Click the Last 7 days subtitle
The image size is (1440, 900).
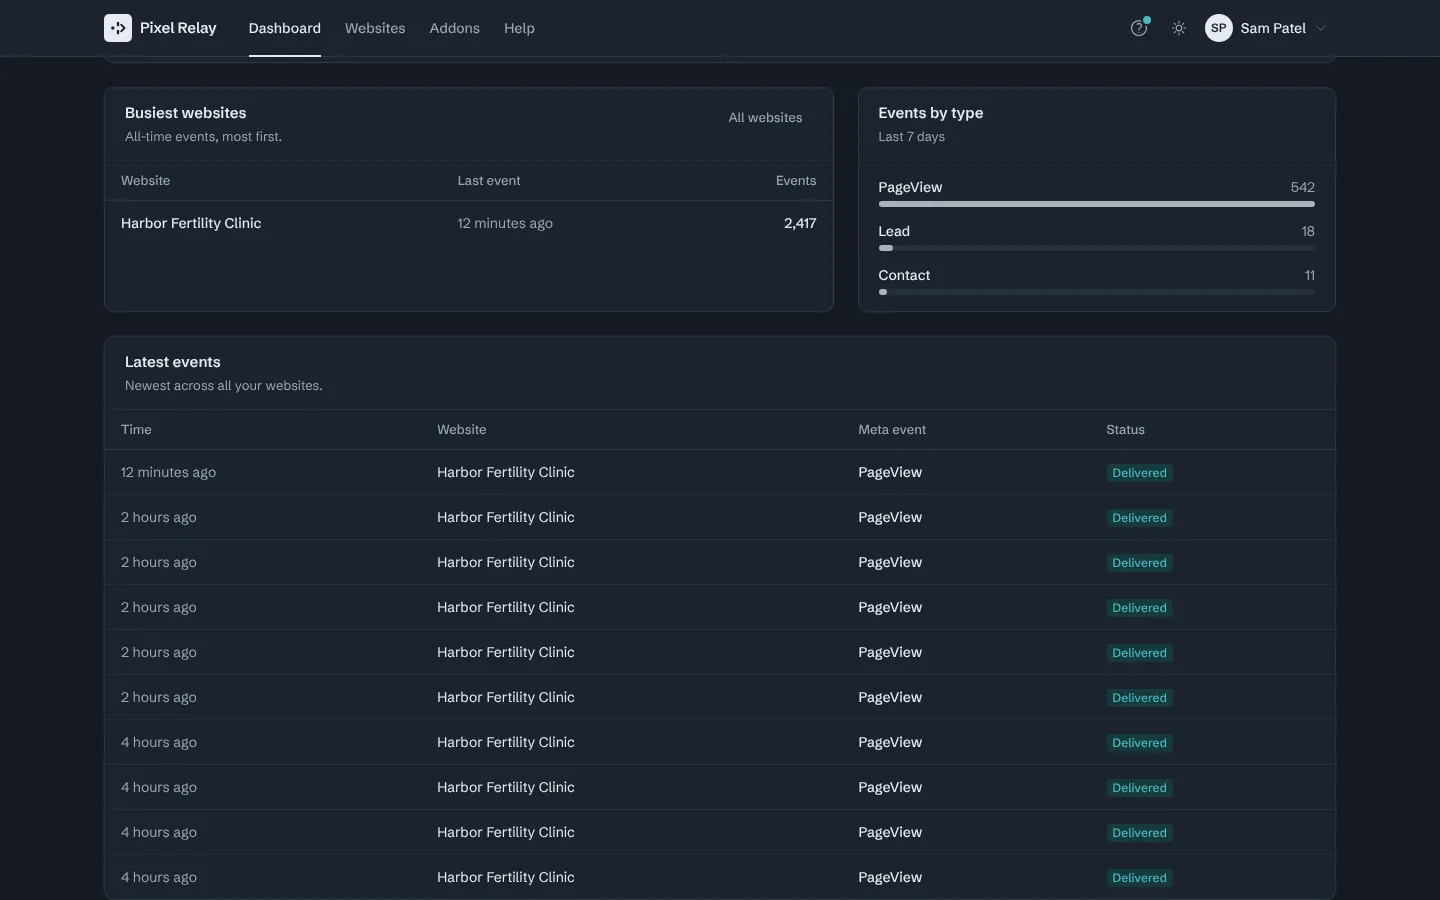912,137
